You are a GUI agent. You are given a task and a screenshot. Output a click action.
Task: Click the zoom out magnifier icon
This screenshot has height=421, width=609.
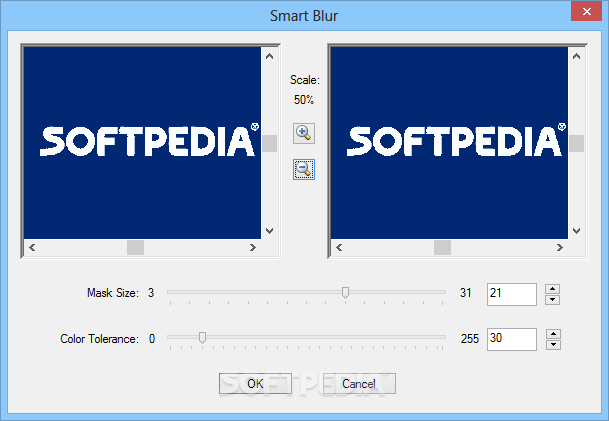pos(304,169)
